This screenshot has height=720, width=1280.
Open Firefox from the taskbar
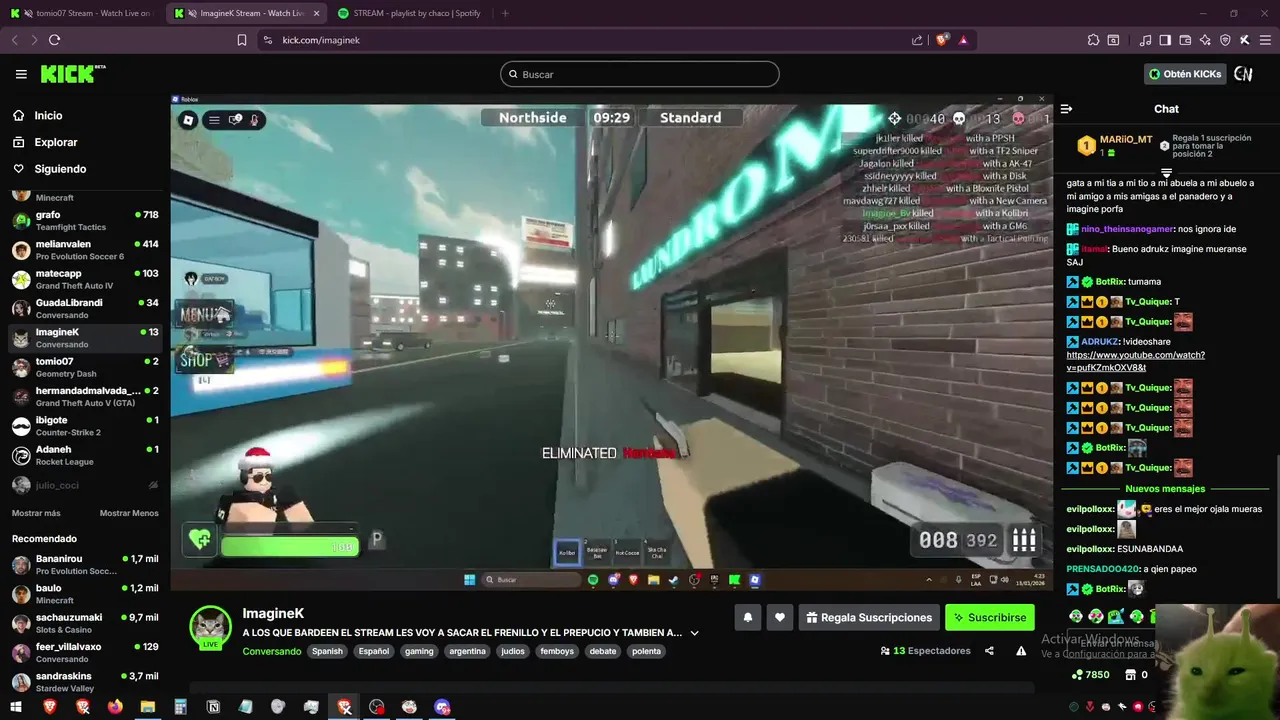coord(115,707)
